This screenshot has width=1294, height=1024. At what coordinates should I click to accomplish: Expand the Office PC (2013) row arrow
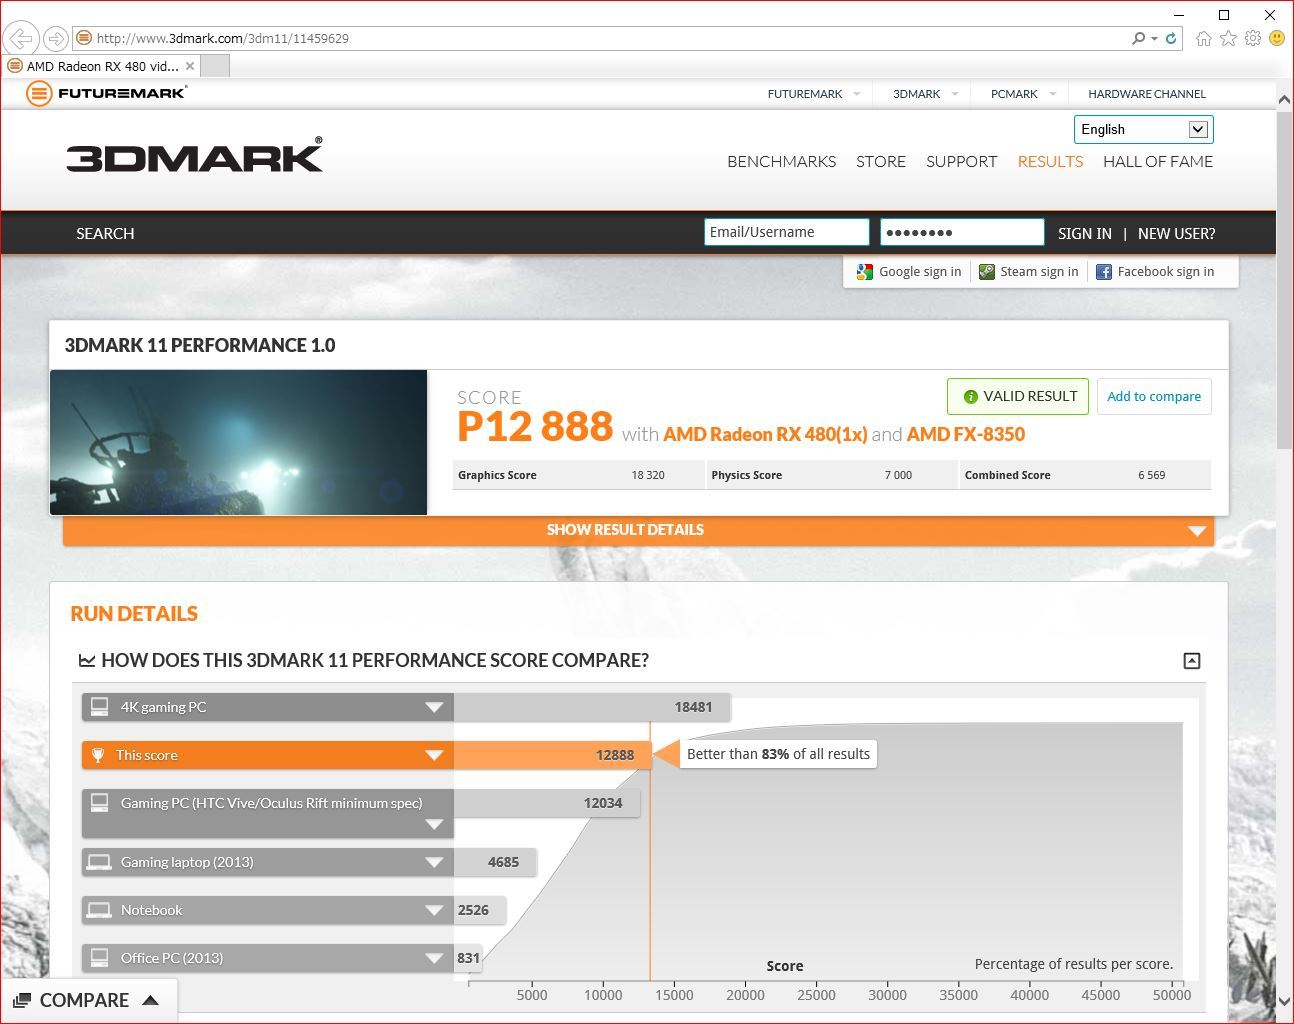(434, 958)
